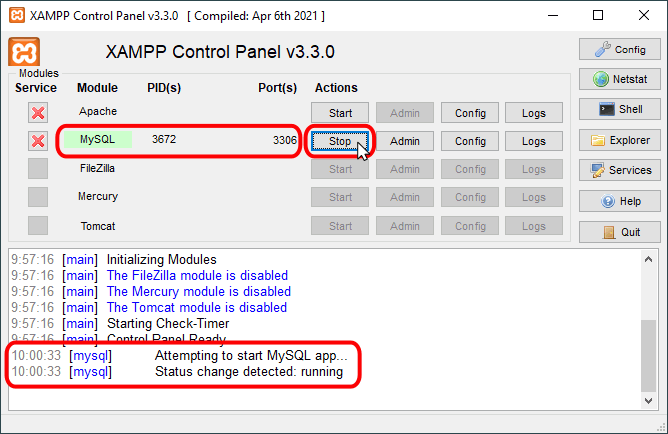Close the XAMPP Control Panel window
Image resolution: width=668 pixels, height=434 pixels.
(644, 16)
